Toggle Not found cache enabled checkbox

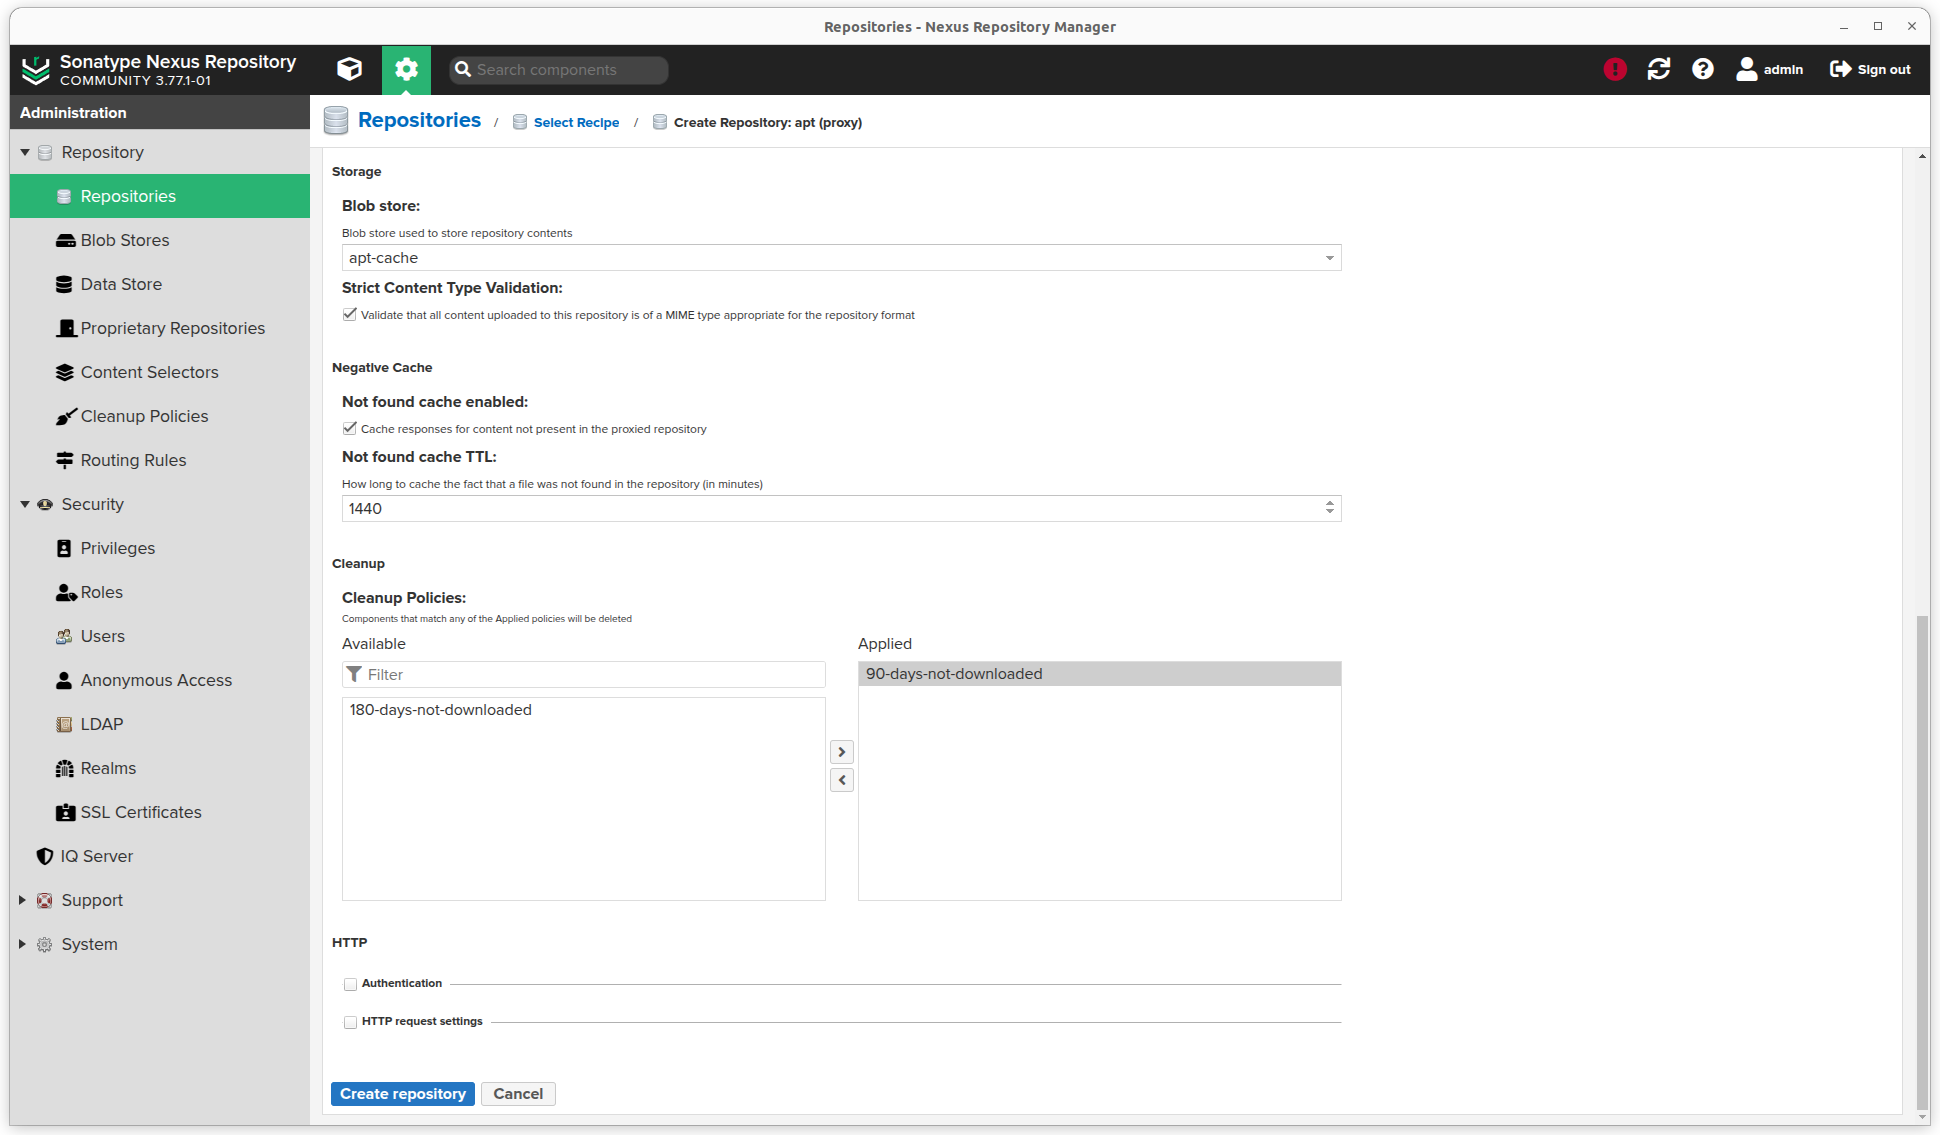[350, 428]
